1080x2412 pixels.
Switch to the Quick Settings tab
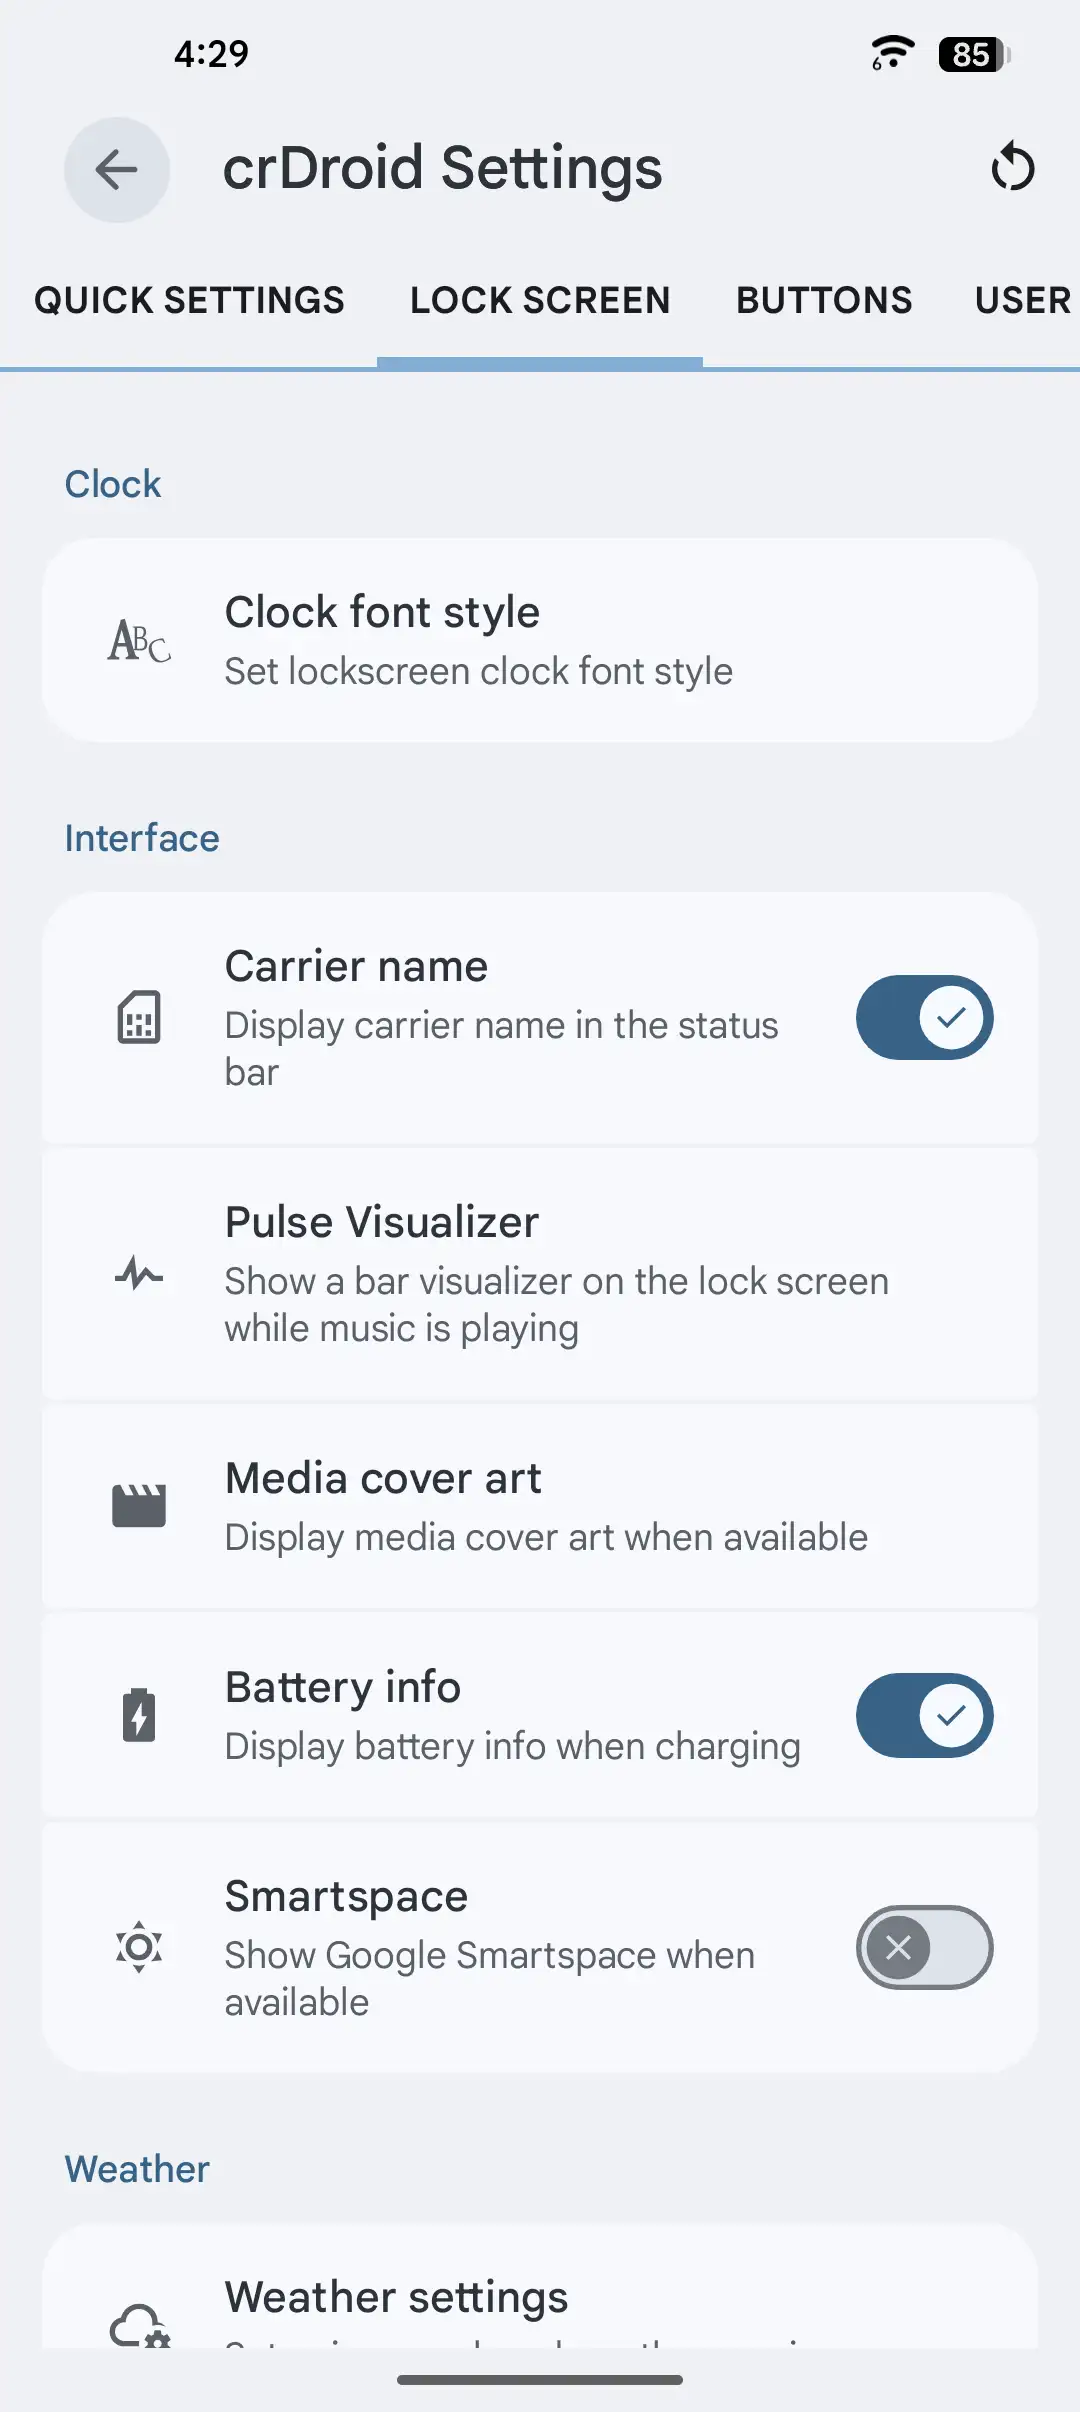(189, 300)
